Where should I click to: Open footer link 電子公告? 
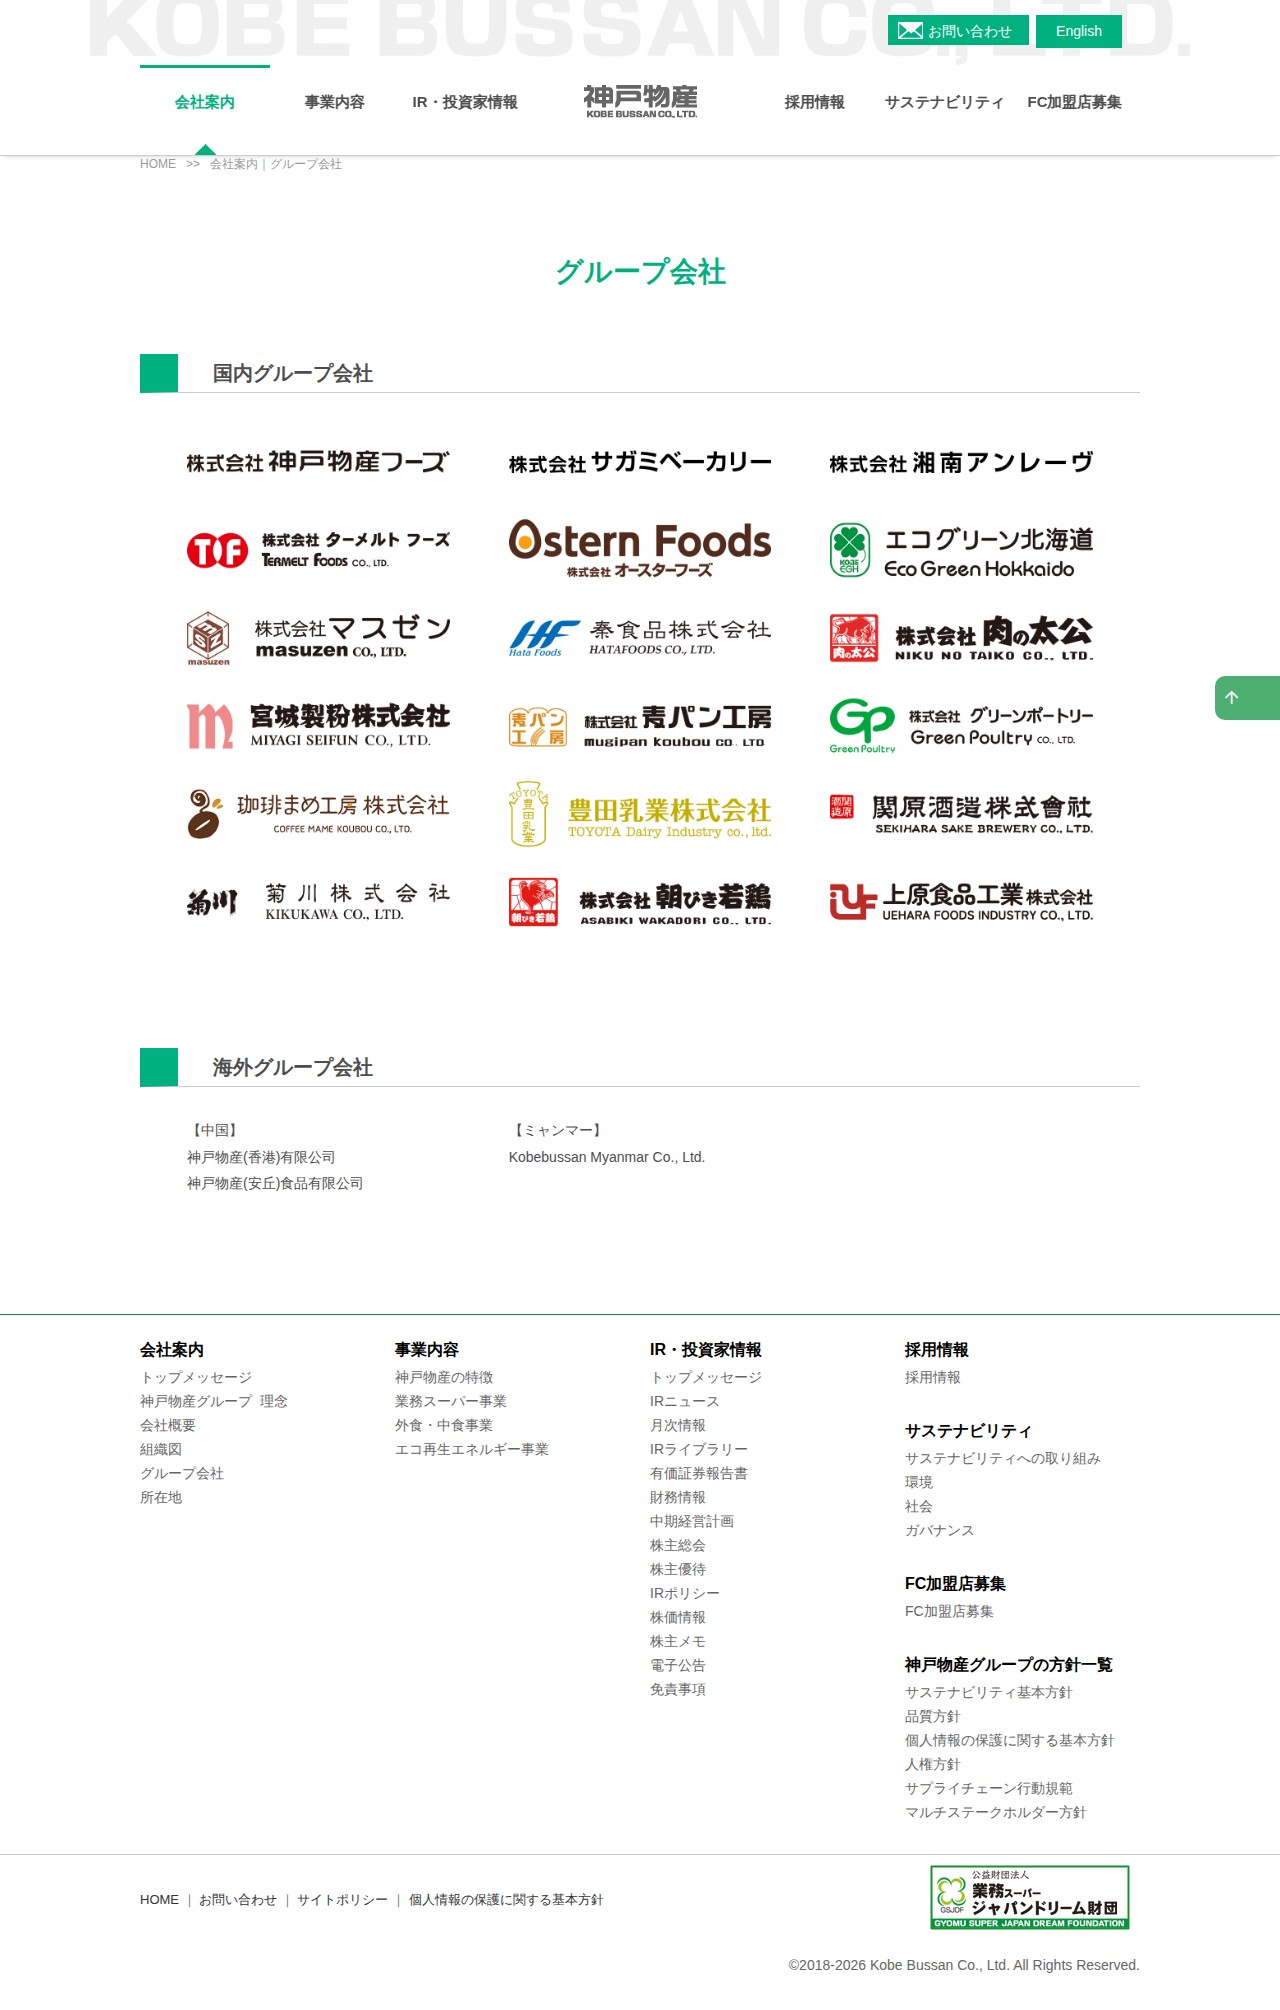678,1665
